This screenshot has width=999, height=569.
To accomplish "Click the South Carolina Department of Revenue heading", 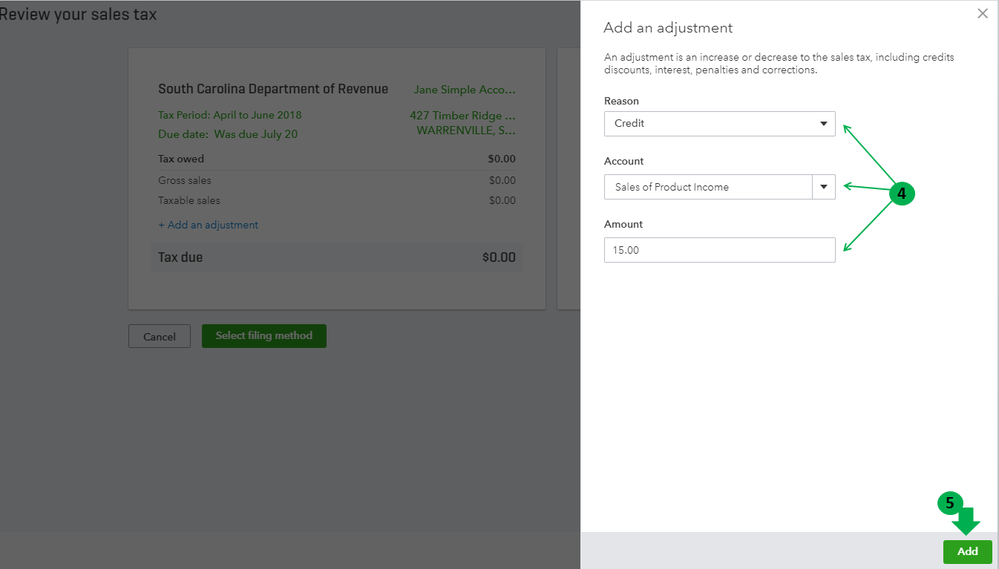I will point(273,89).
